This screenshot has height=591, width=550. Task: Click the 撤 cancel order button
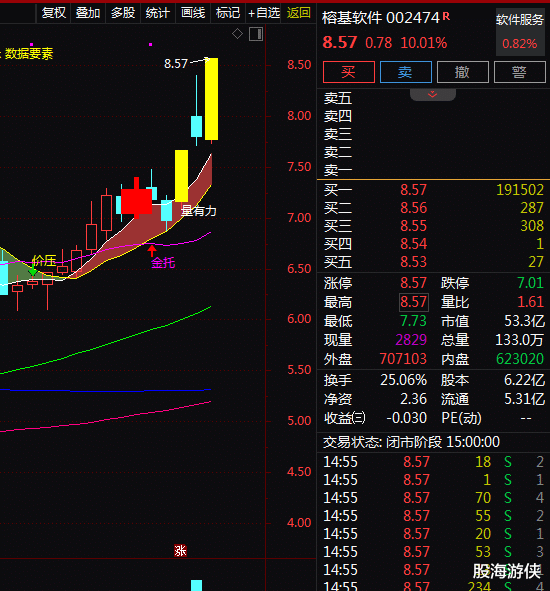pyautogui.click(x=463, y=72)
